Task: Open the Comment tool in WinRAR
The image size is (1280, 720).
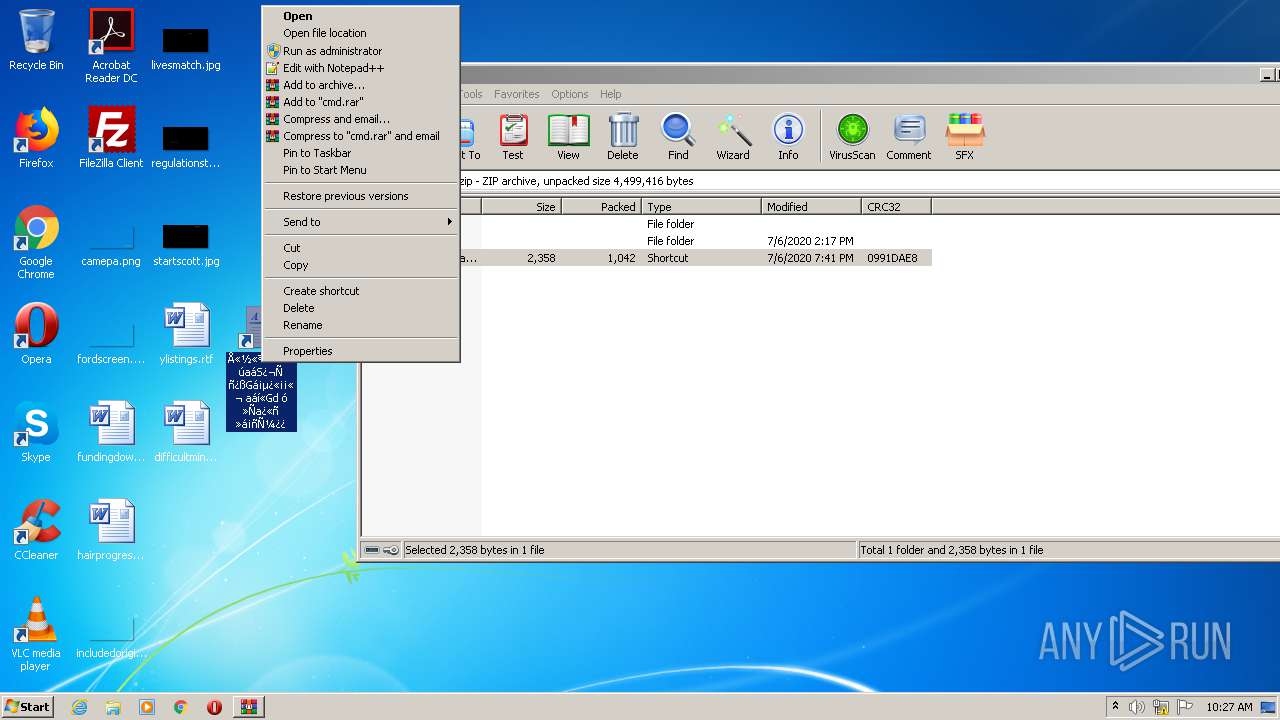Action: coord(908,137)
